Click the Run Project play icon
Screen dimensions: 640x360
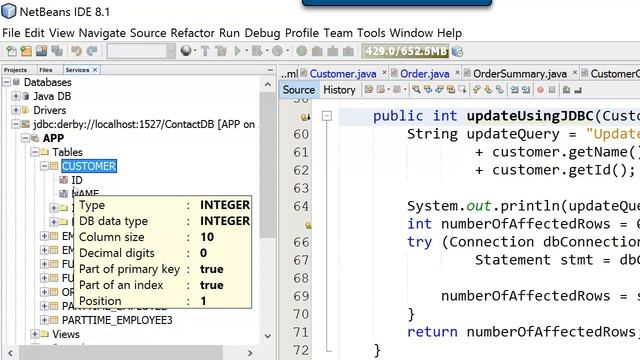[x=237, y=51]
